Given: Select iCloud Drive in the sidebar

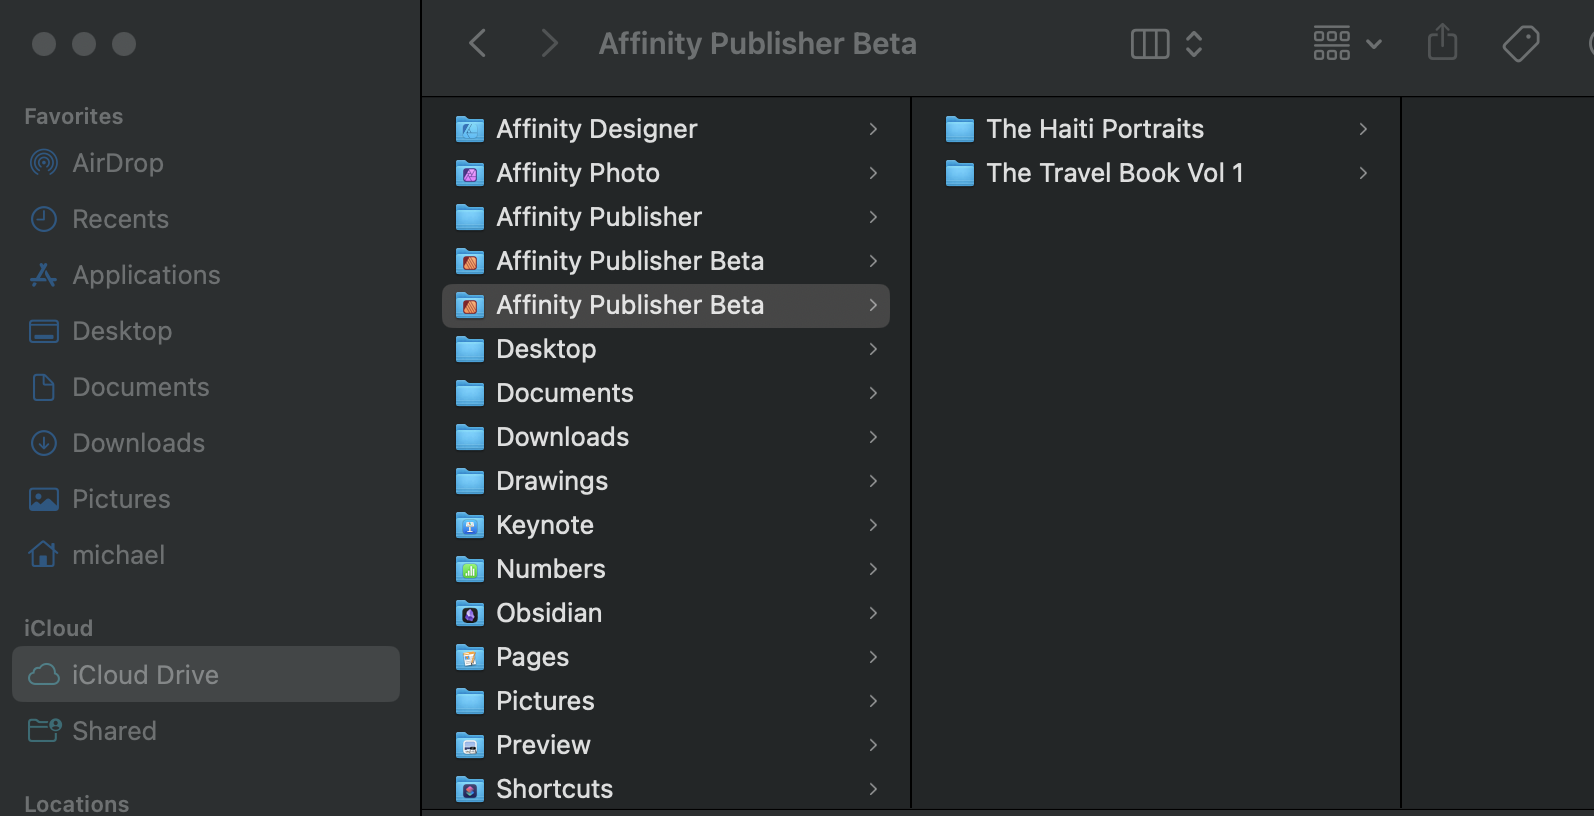Looking at the screenshot, I should tap(206, 675).
